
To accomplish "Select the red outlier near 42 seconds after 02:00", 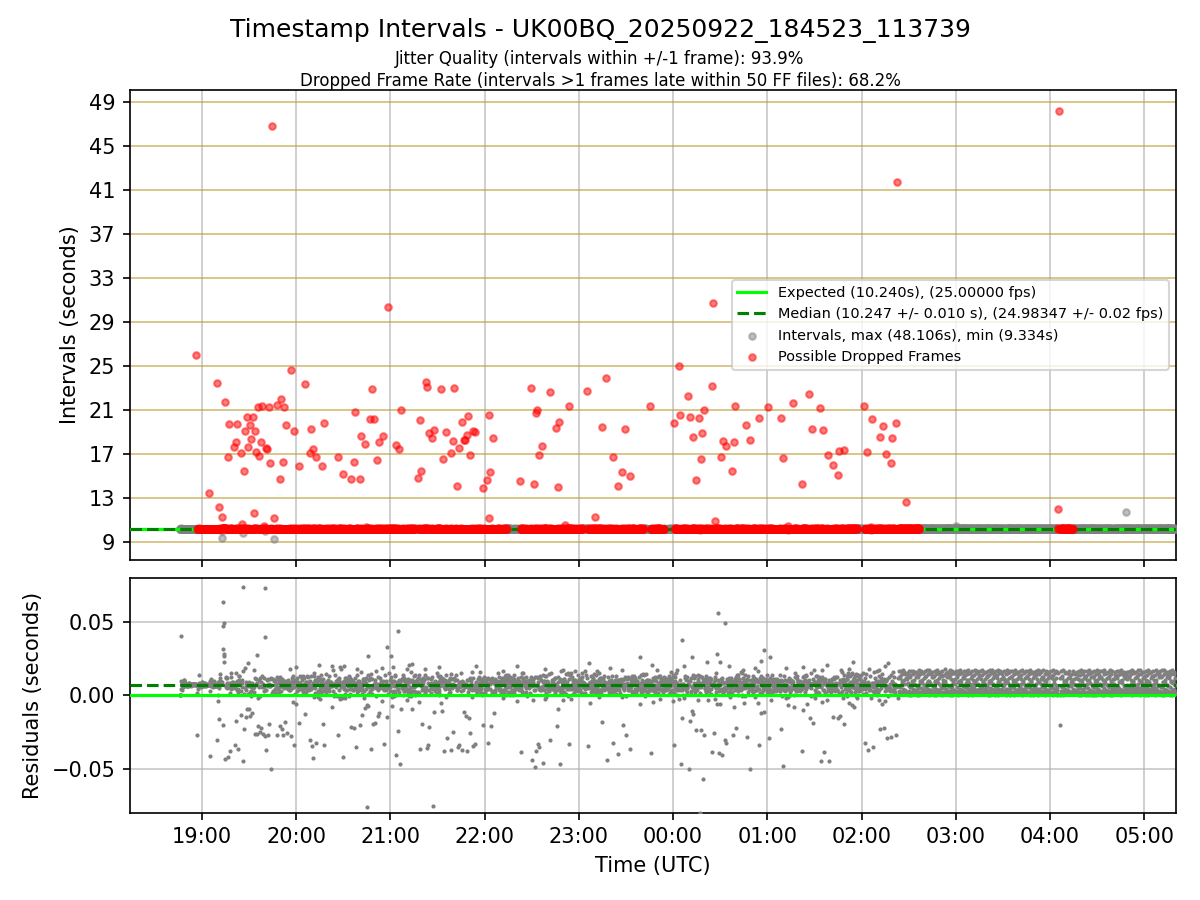I will pos(897,182).
